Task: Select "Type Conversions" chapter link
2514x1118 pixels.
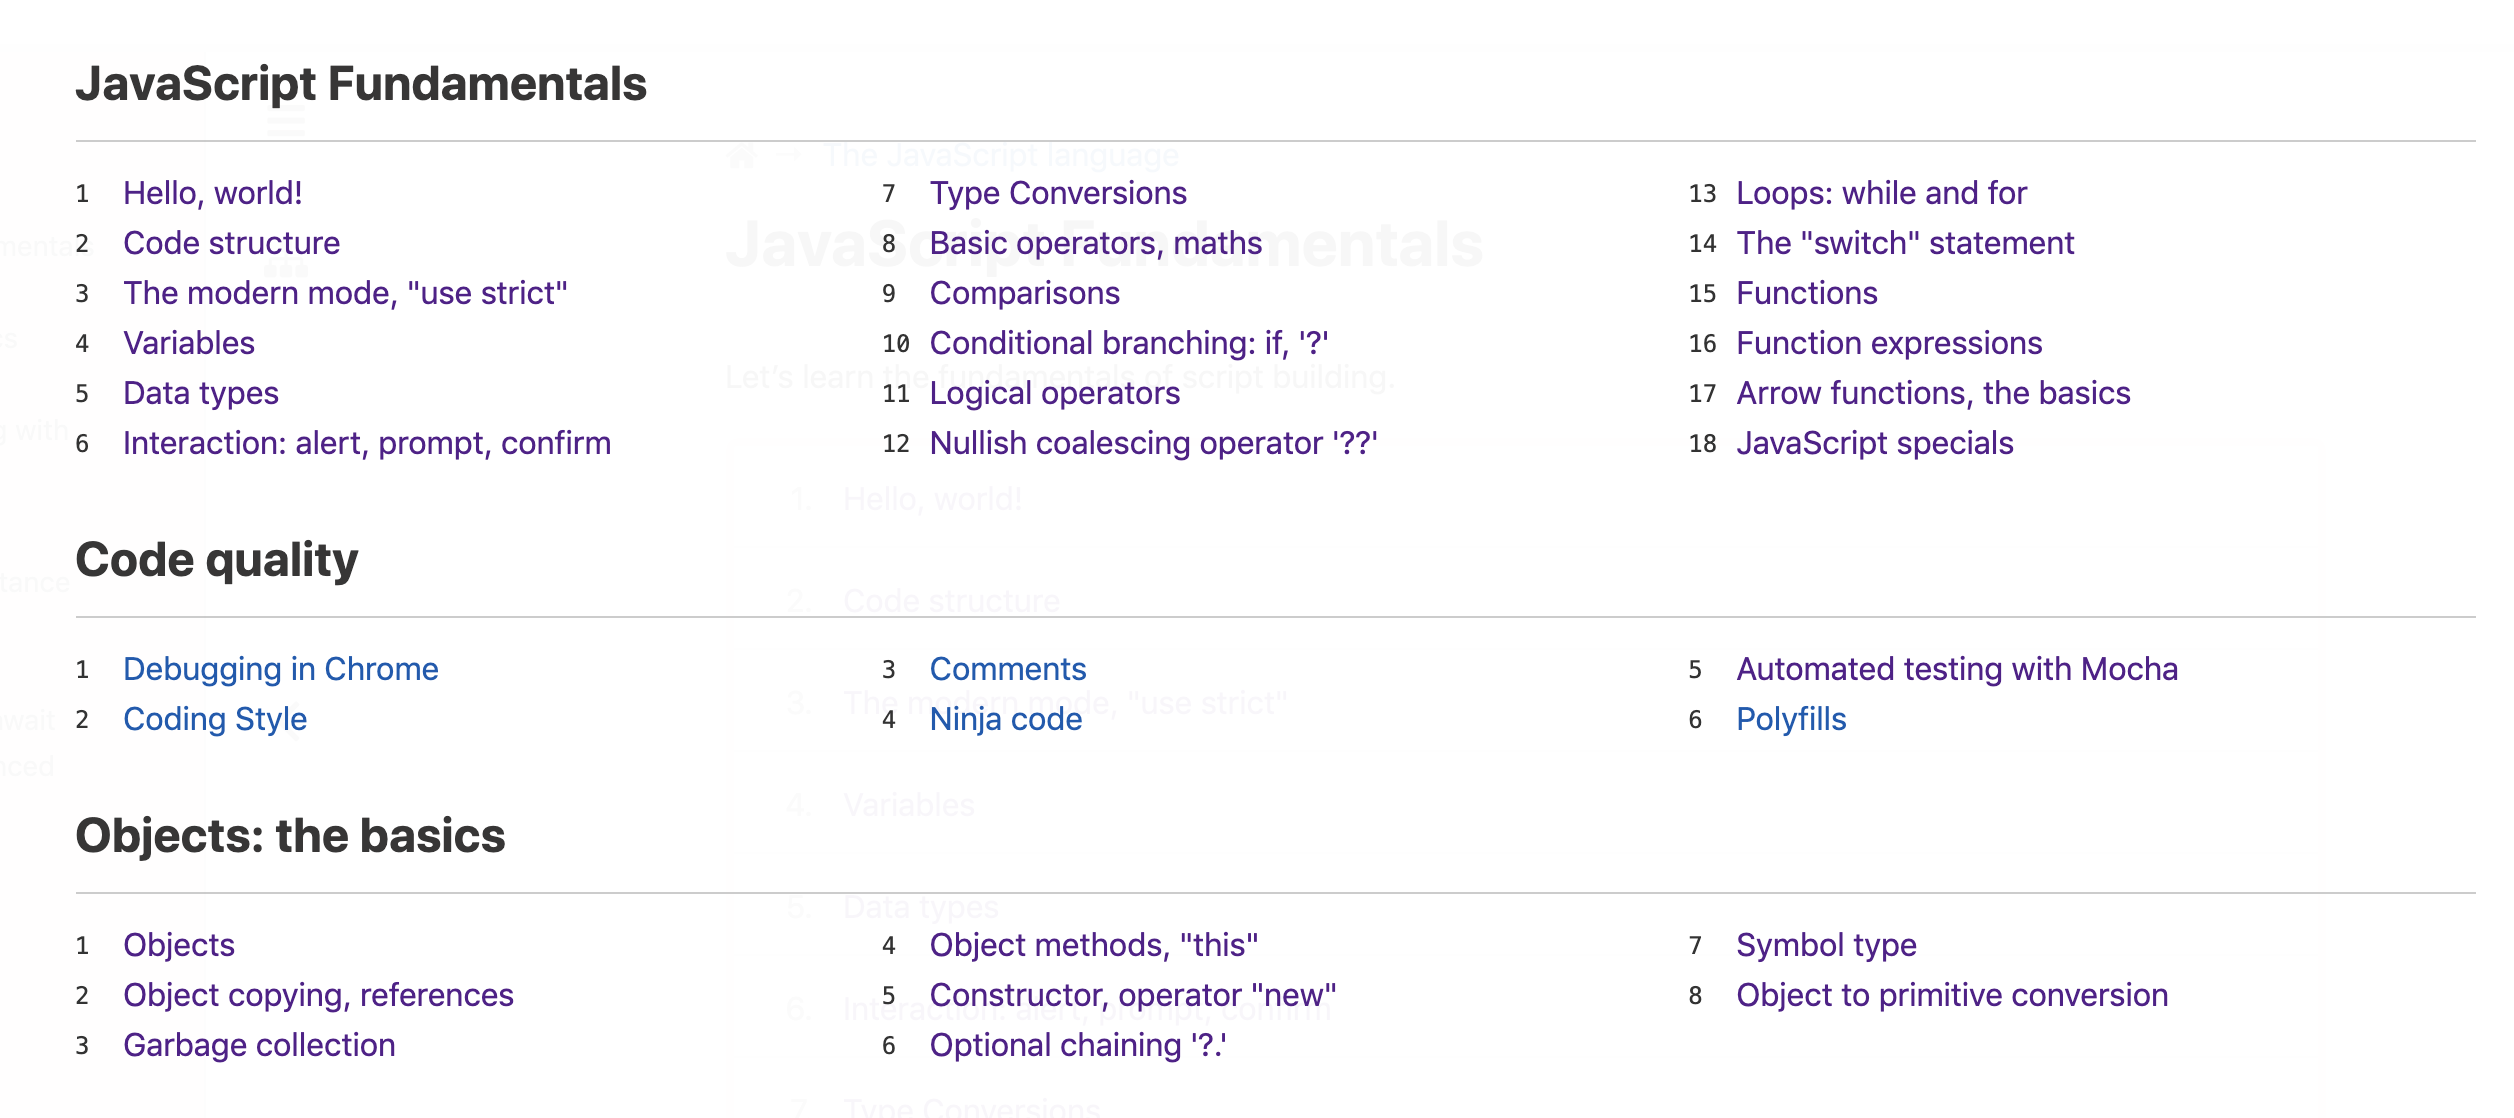Action: [1058, 193]
